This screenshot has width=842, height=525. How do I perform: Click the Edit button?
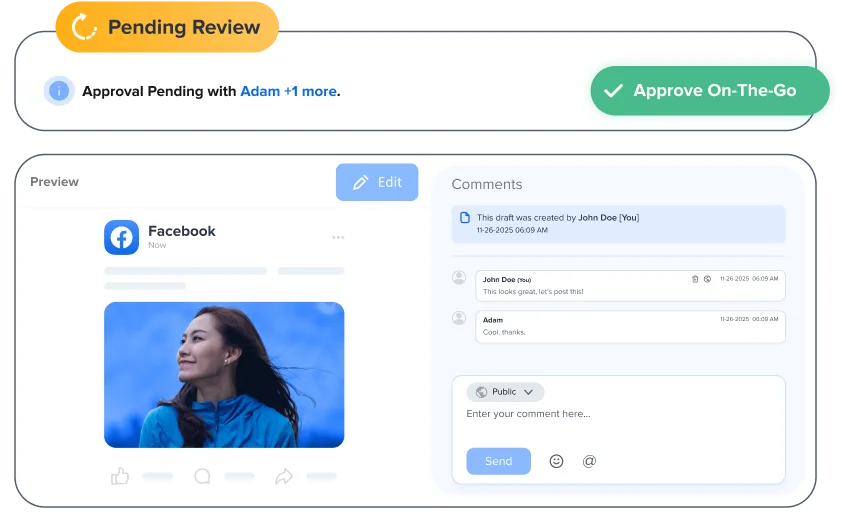(377, 182)
